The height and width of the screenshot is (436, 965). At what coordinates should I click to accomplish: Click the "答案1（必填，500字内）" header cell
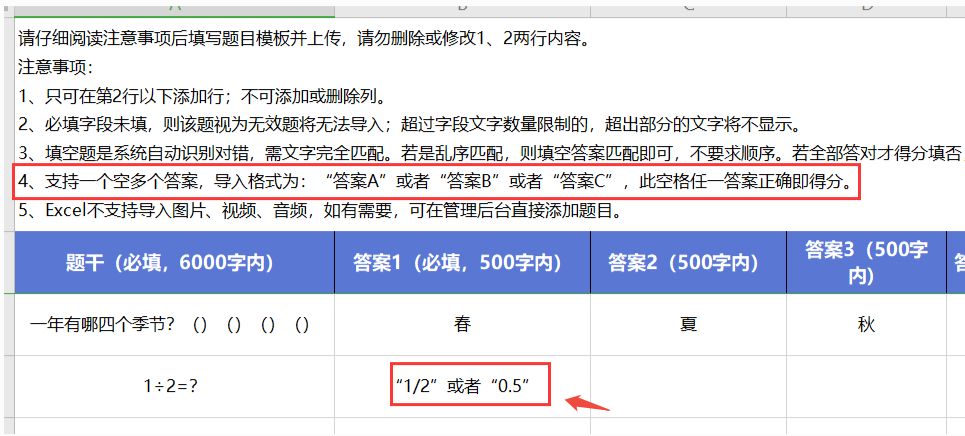[x=462, y=263]
